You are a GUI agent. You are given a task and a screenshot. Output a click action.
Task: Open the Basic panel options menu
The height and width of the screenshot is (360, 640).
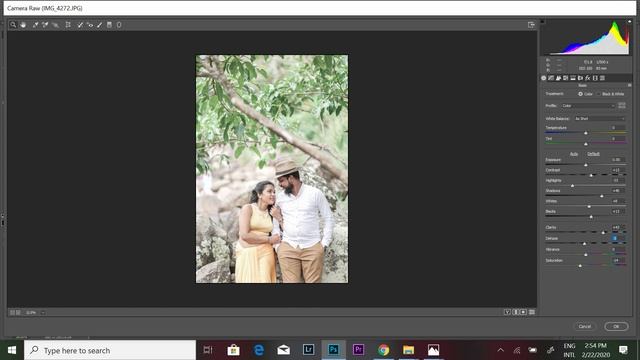pos(629,85)
